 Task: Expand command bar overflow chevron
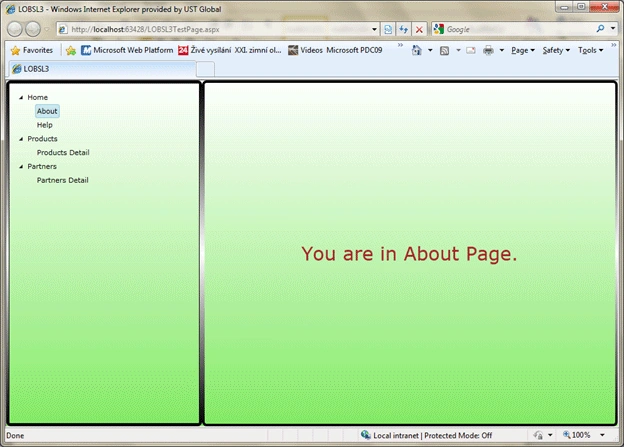coord(614,45)
